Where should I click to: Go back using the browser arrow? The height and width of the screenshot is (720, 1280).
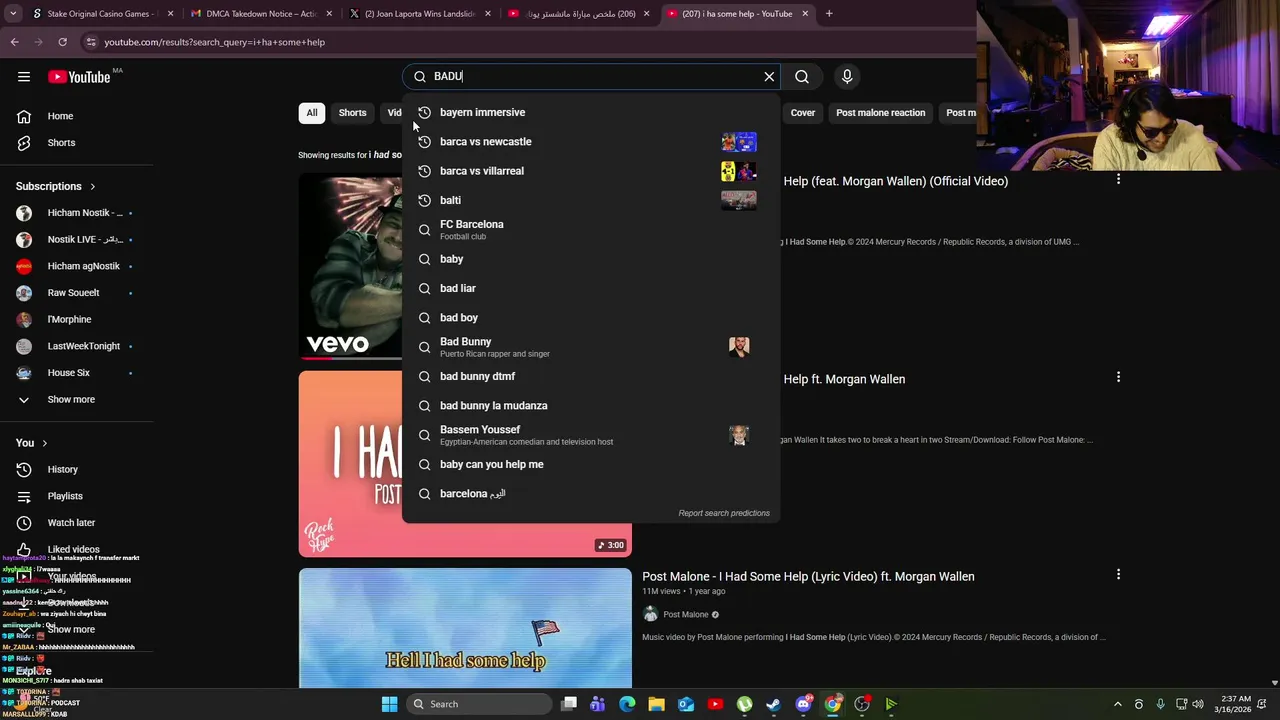(x=15, y=42)
